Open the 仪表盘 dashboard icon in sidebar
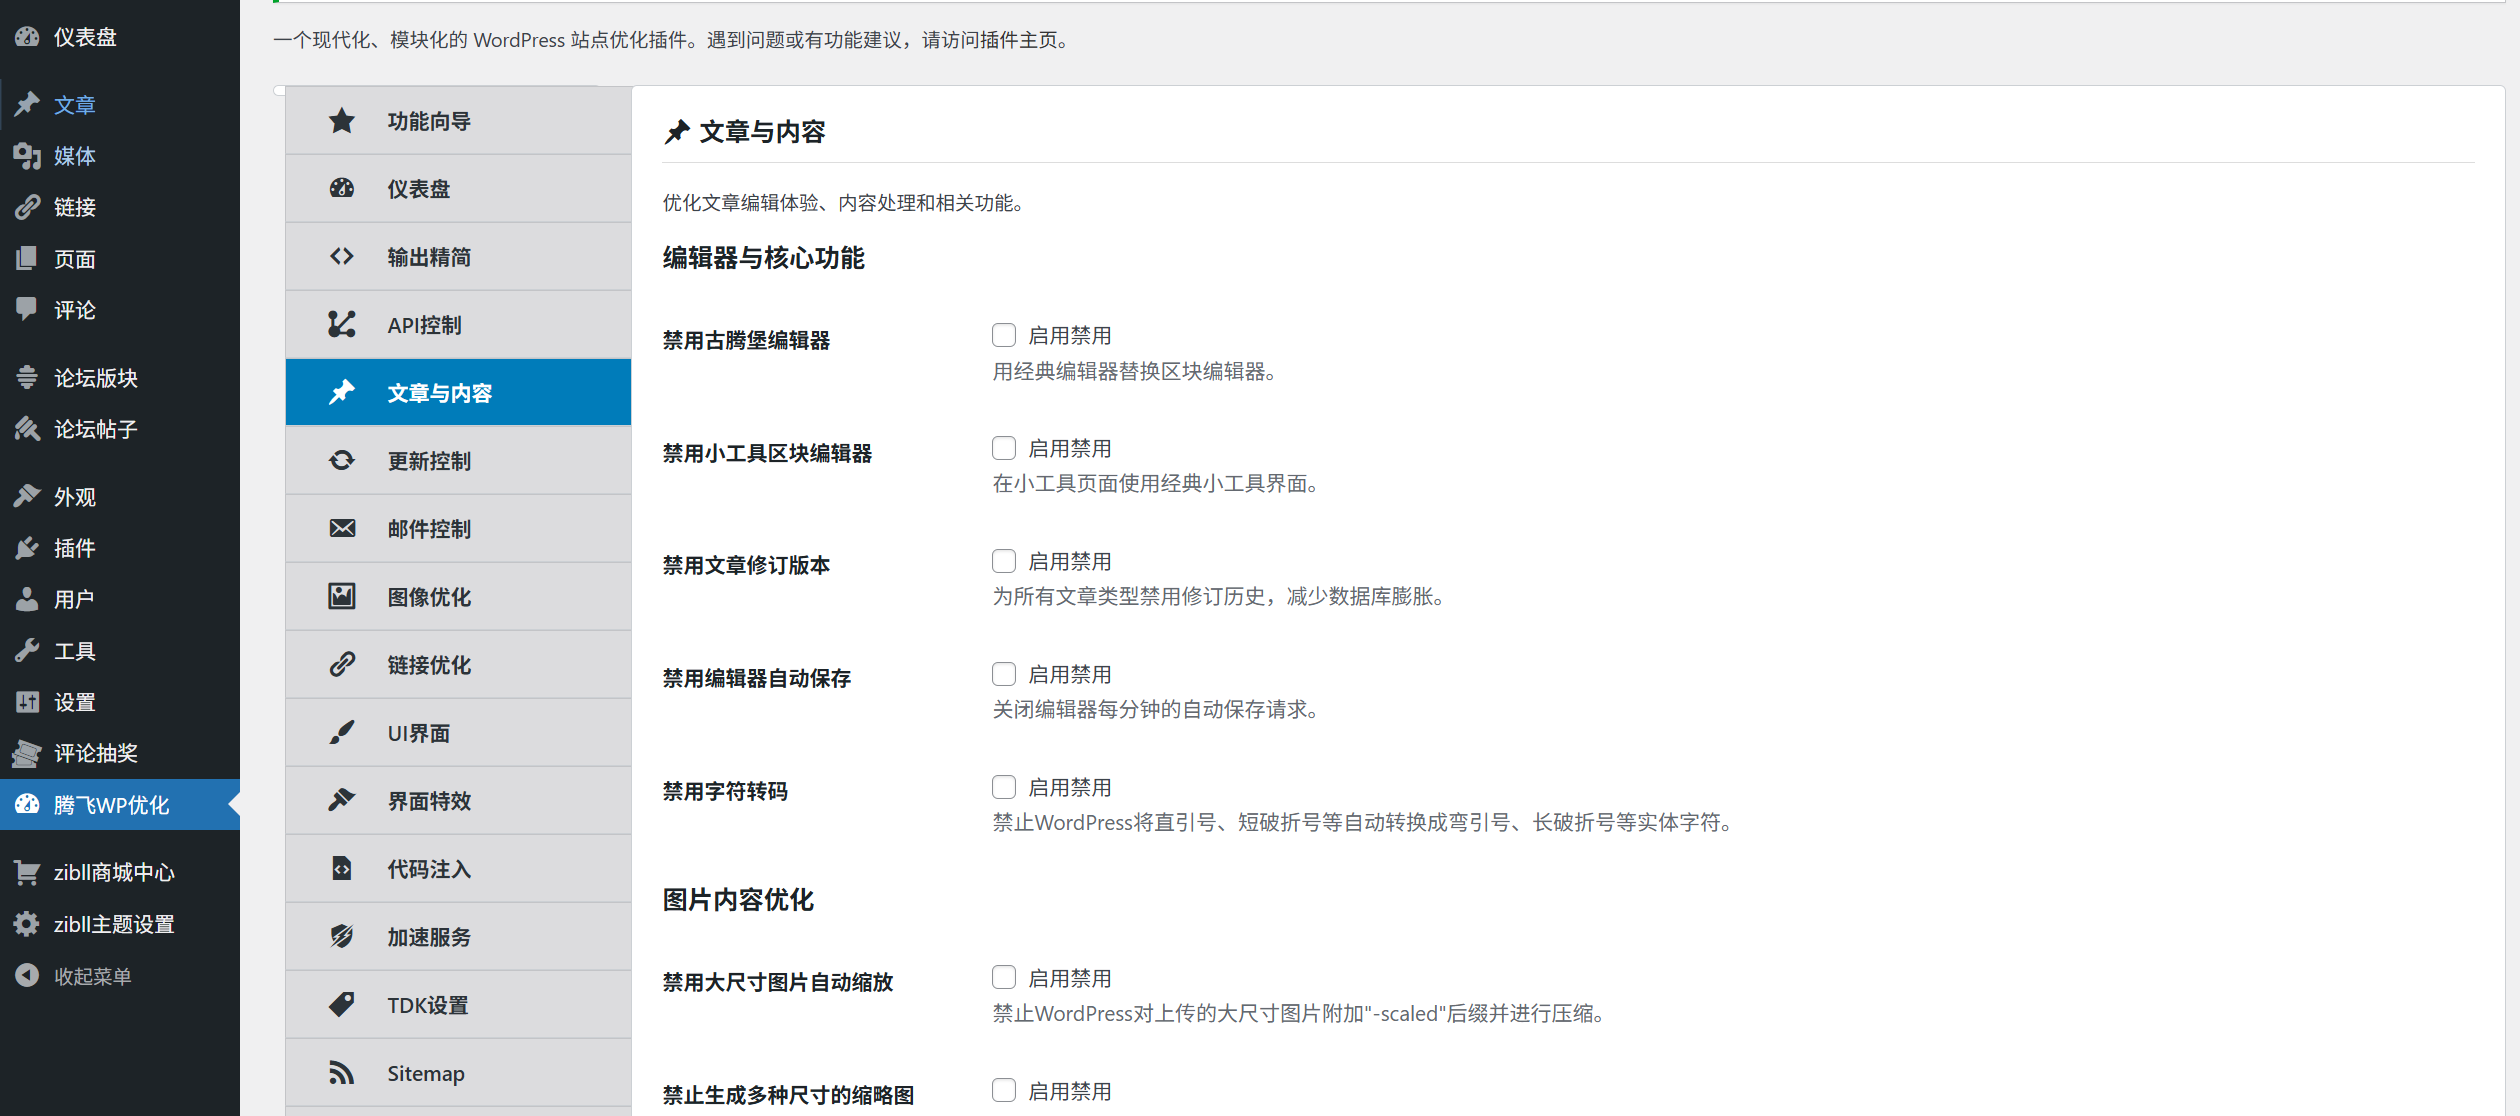Screen dimensions: 2520x1116 pos(27,36)
